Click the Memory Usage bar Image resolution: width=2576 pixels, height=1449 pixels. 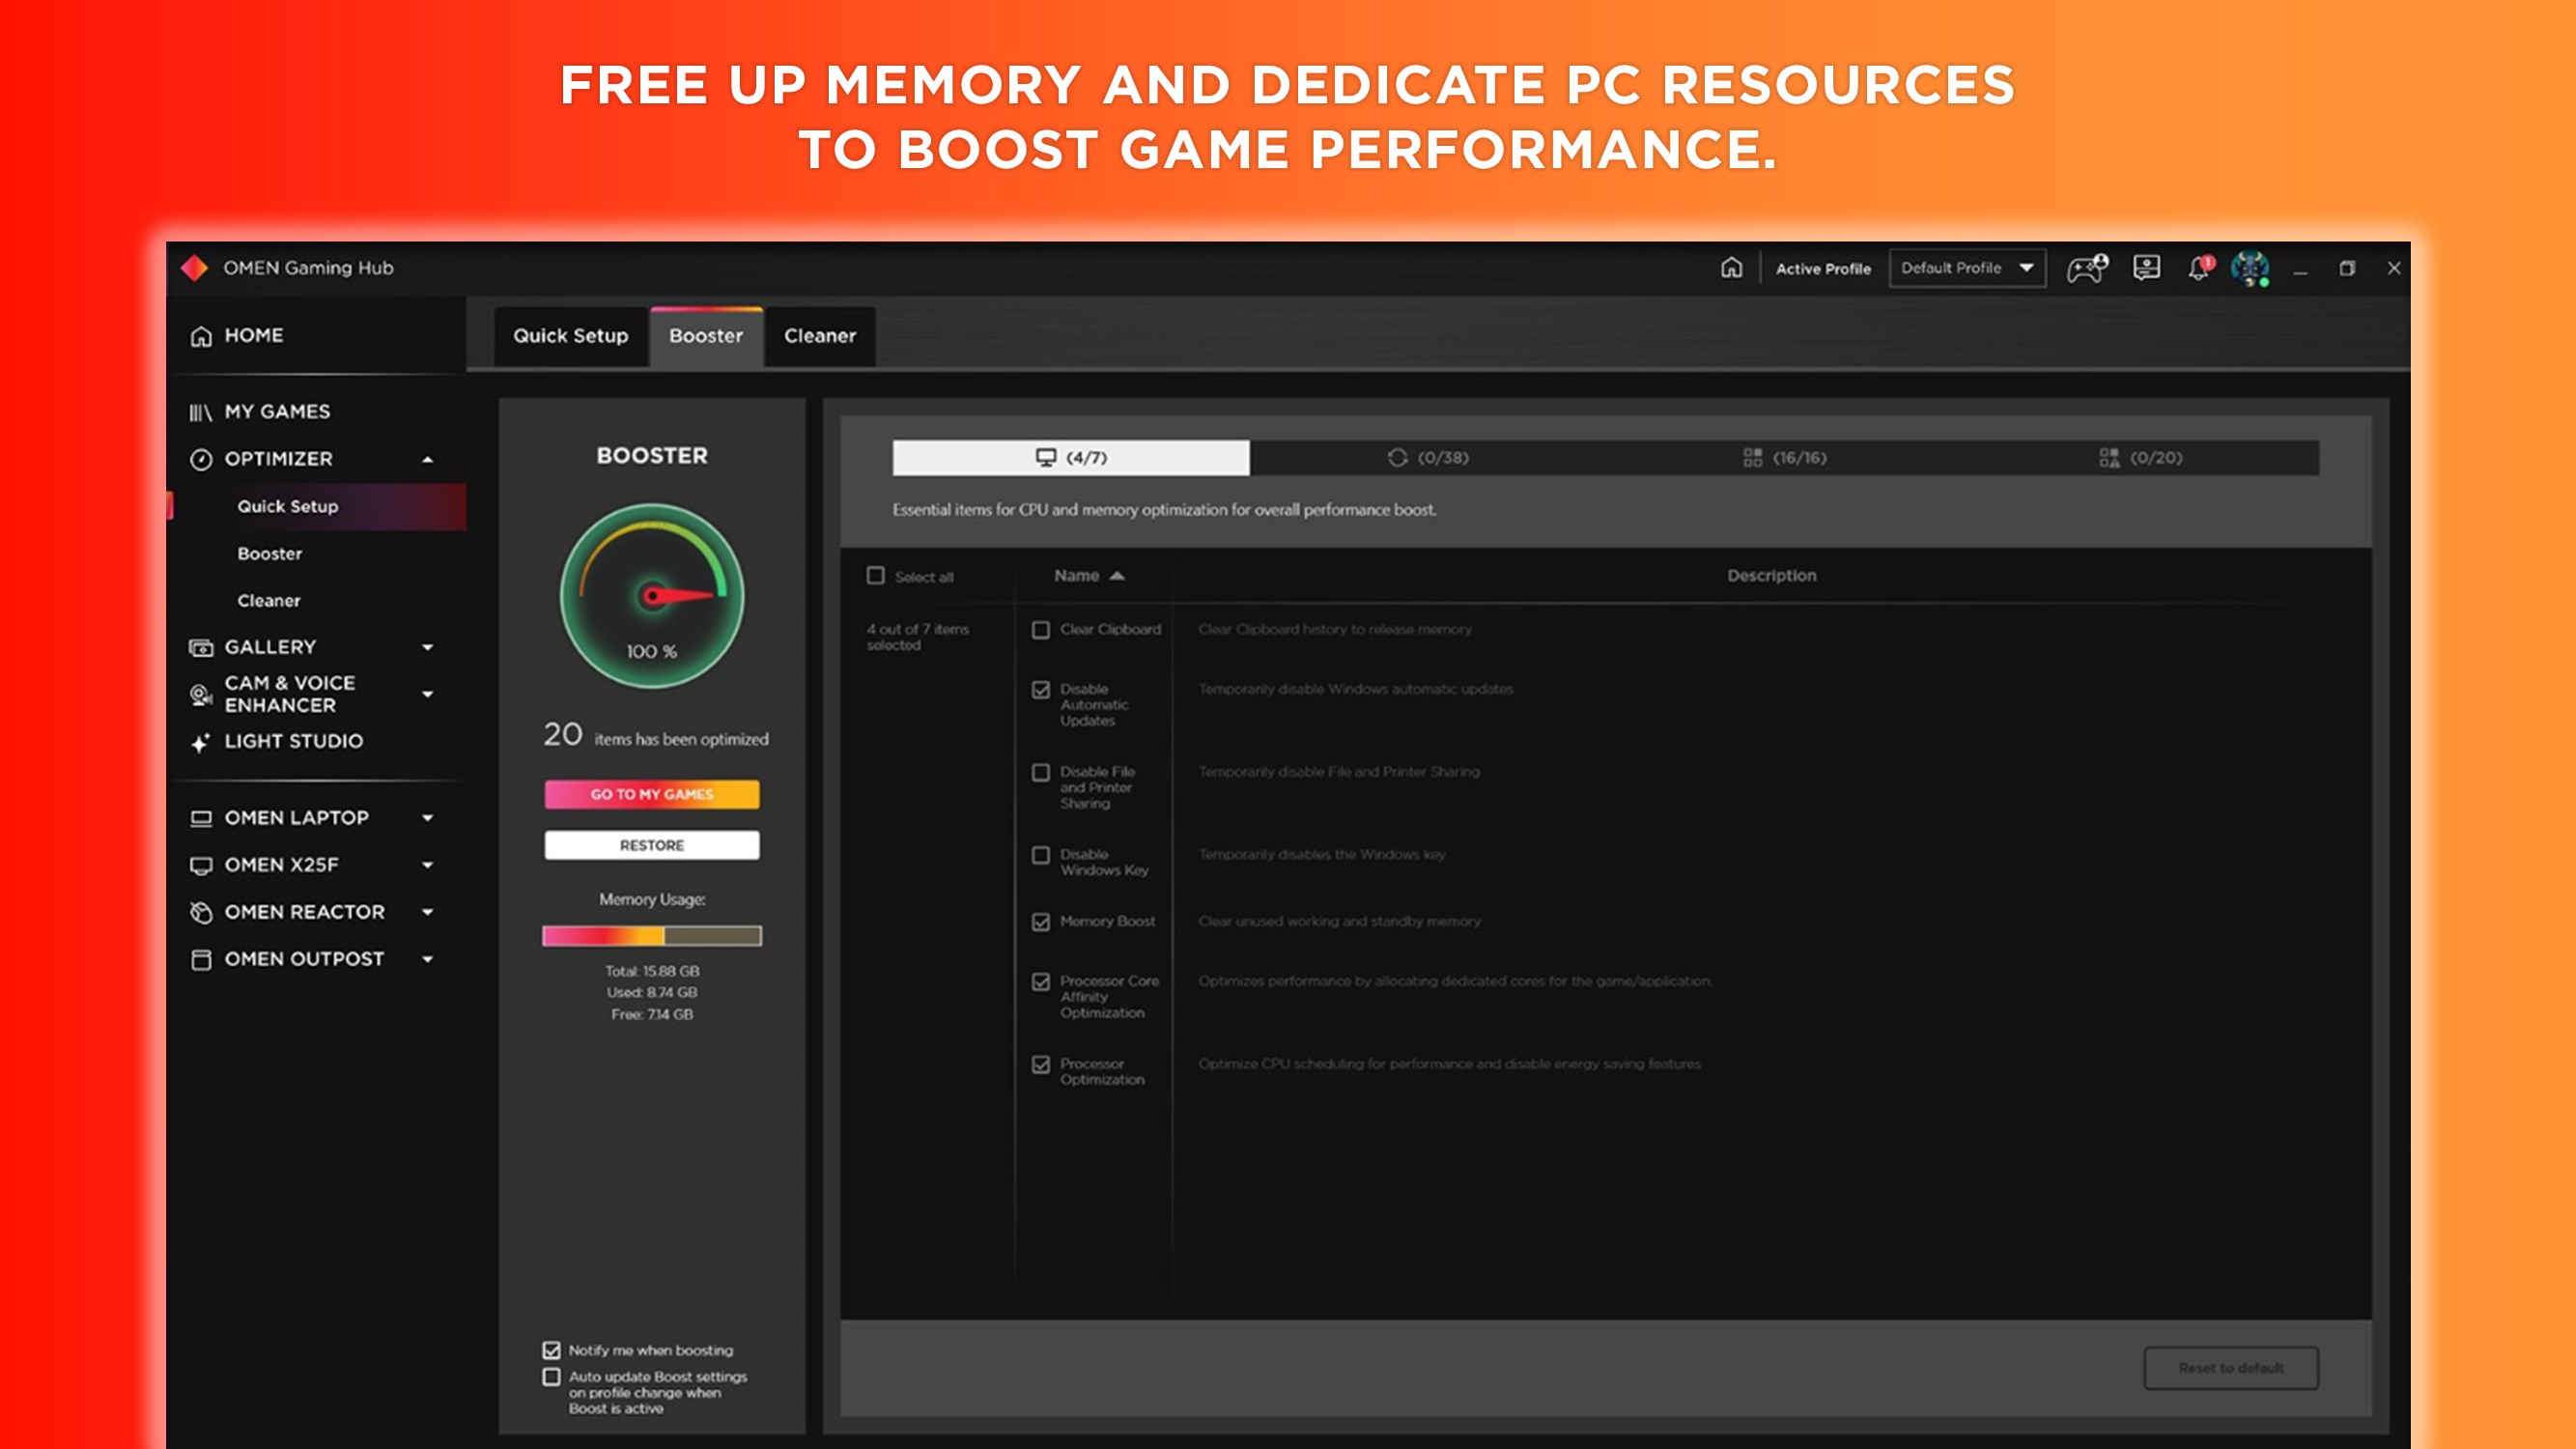tap(651, 936)
